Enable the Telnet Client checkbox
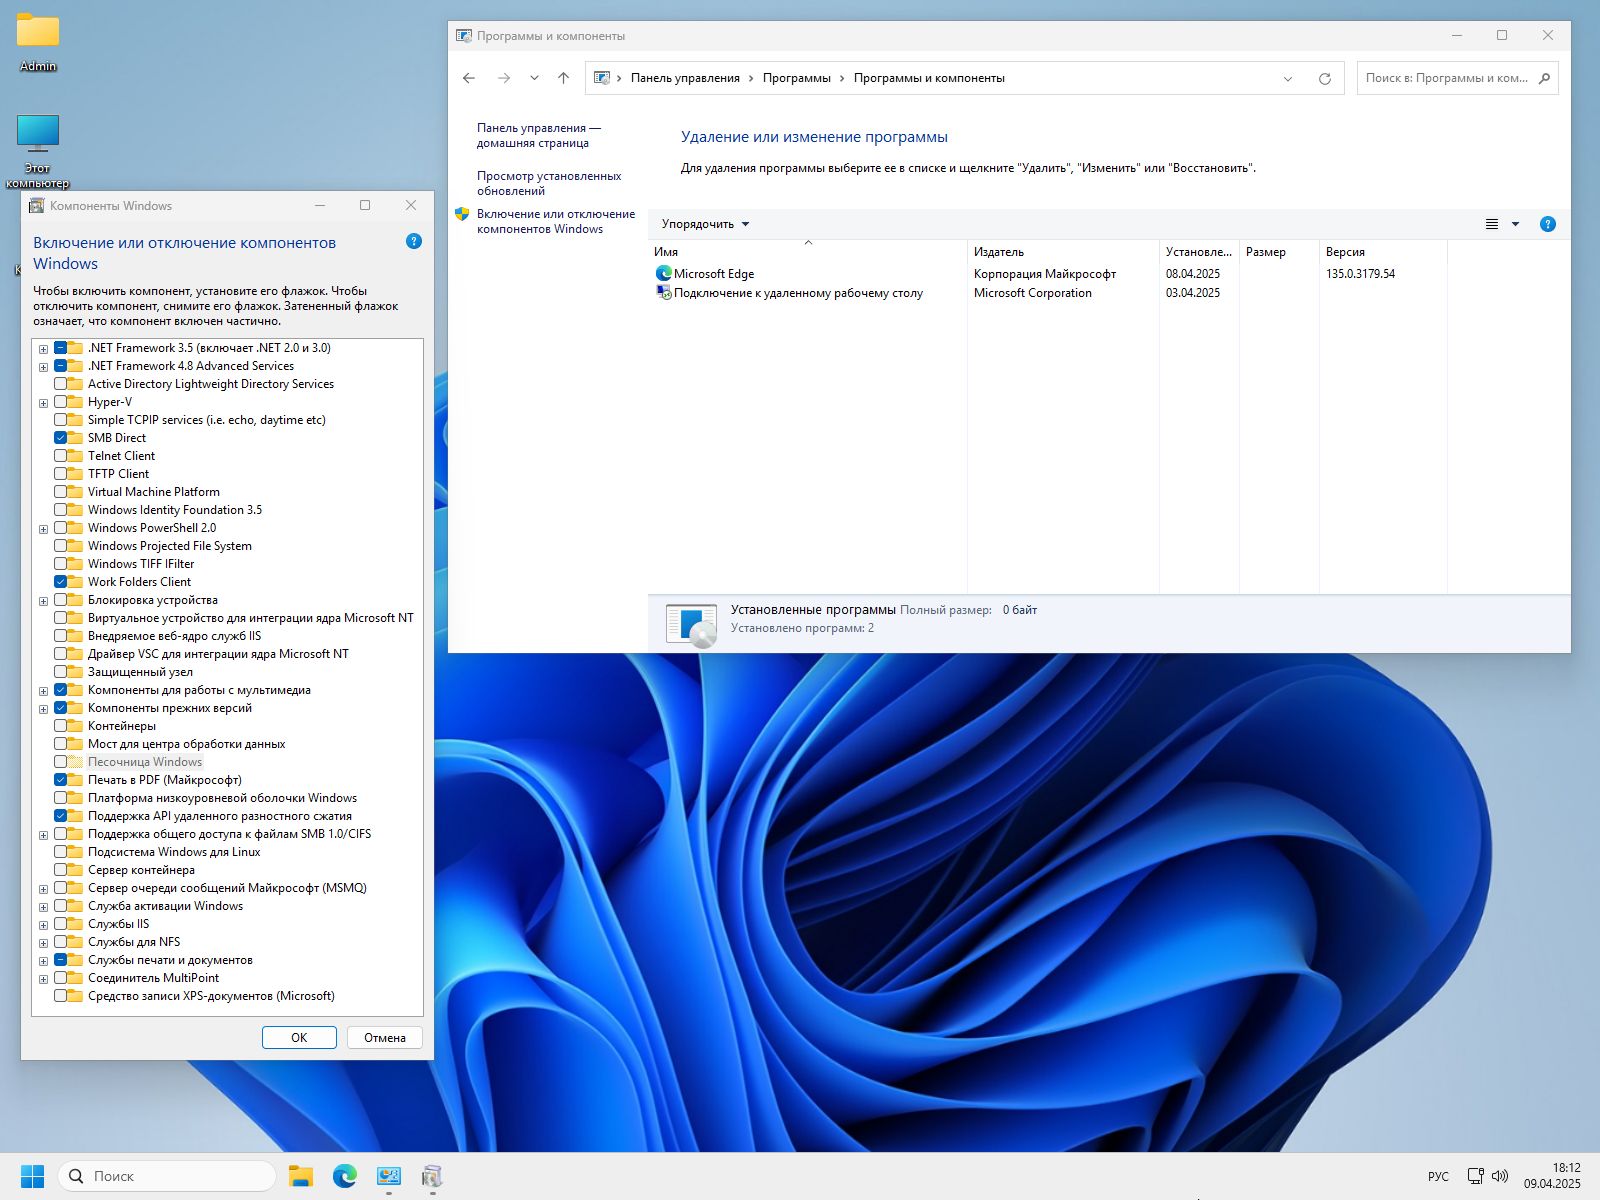 [61, 456]
